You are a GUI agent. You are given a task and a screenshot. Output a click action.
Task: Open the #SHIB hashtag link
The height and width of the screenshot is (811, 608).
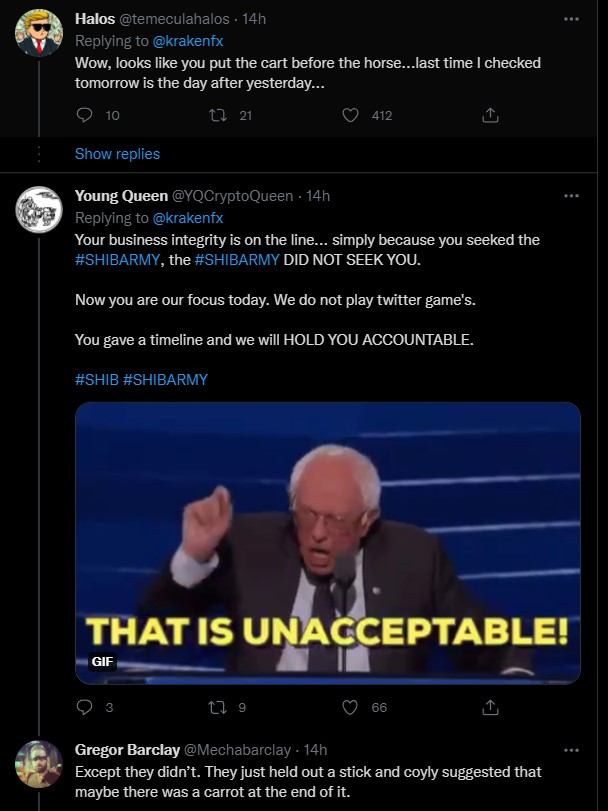[96, 380]
